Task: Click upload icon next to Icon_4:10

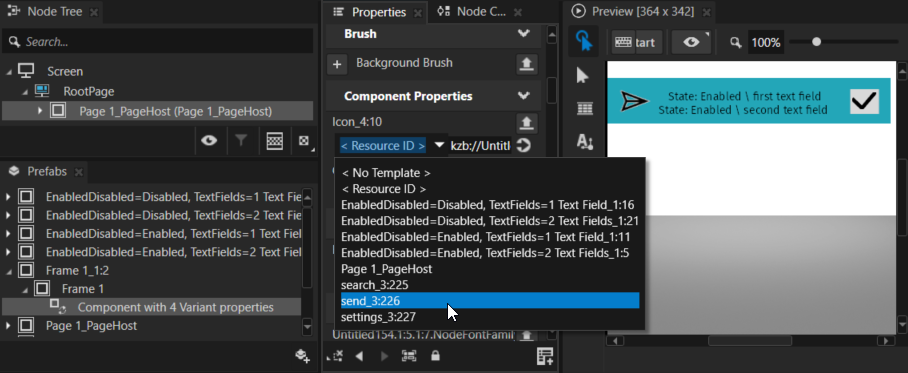Action: [526, 123]
